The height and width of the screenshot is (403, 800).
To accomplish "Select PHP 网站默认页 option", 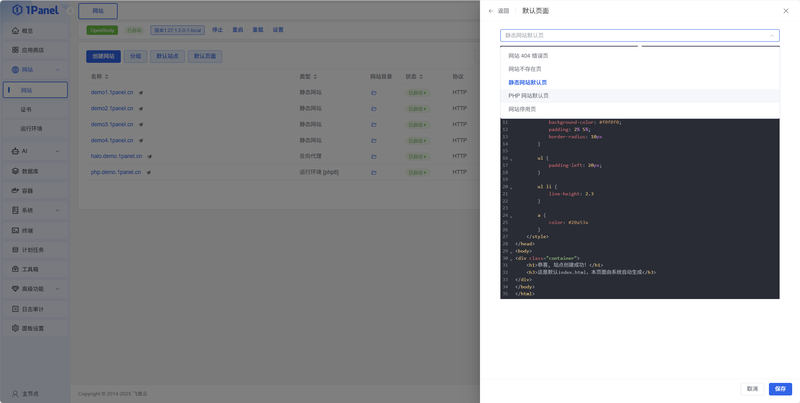I will pyautogui.click(x=640, y=96).
